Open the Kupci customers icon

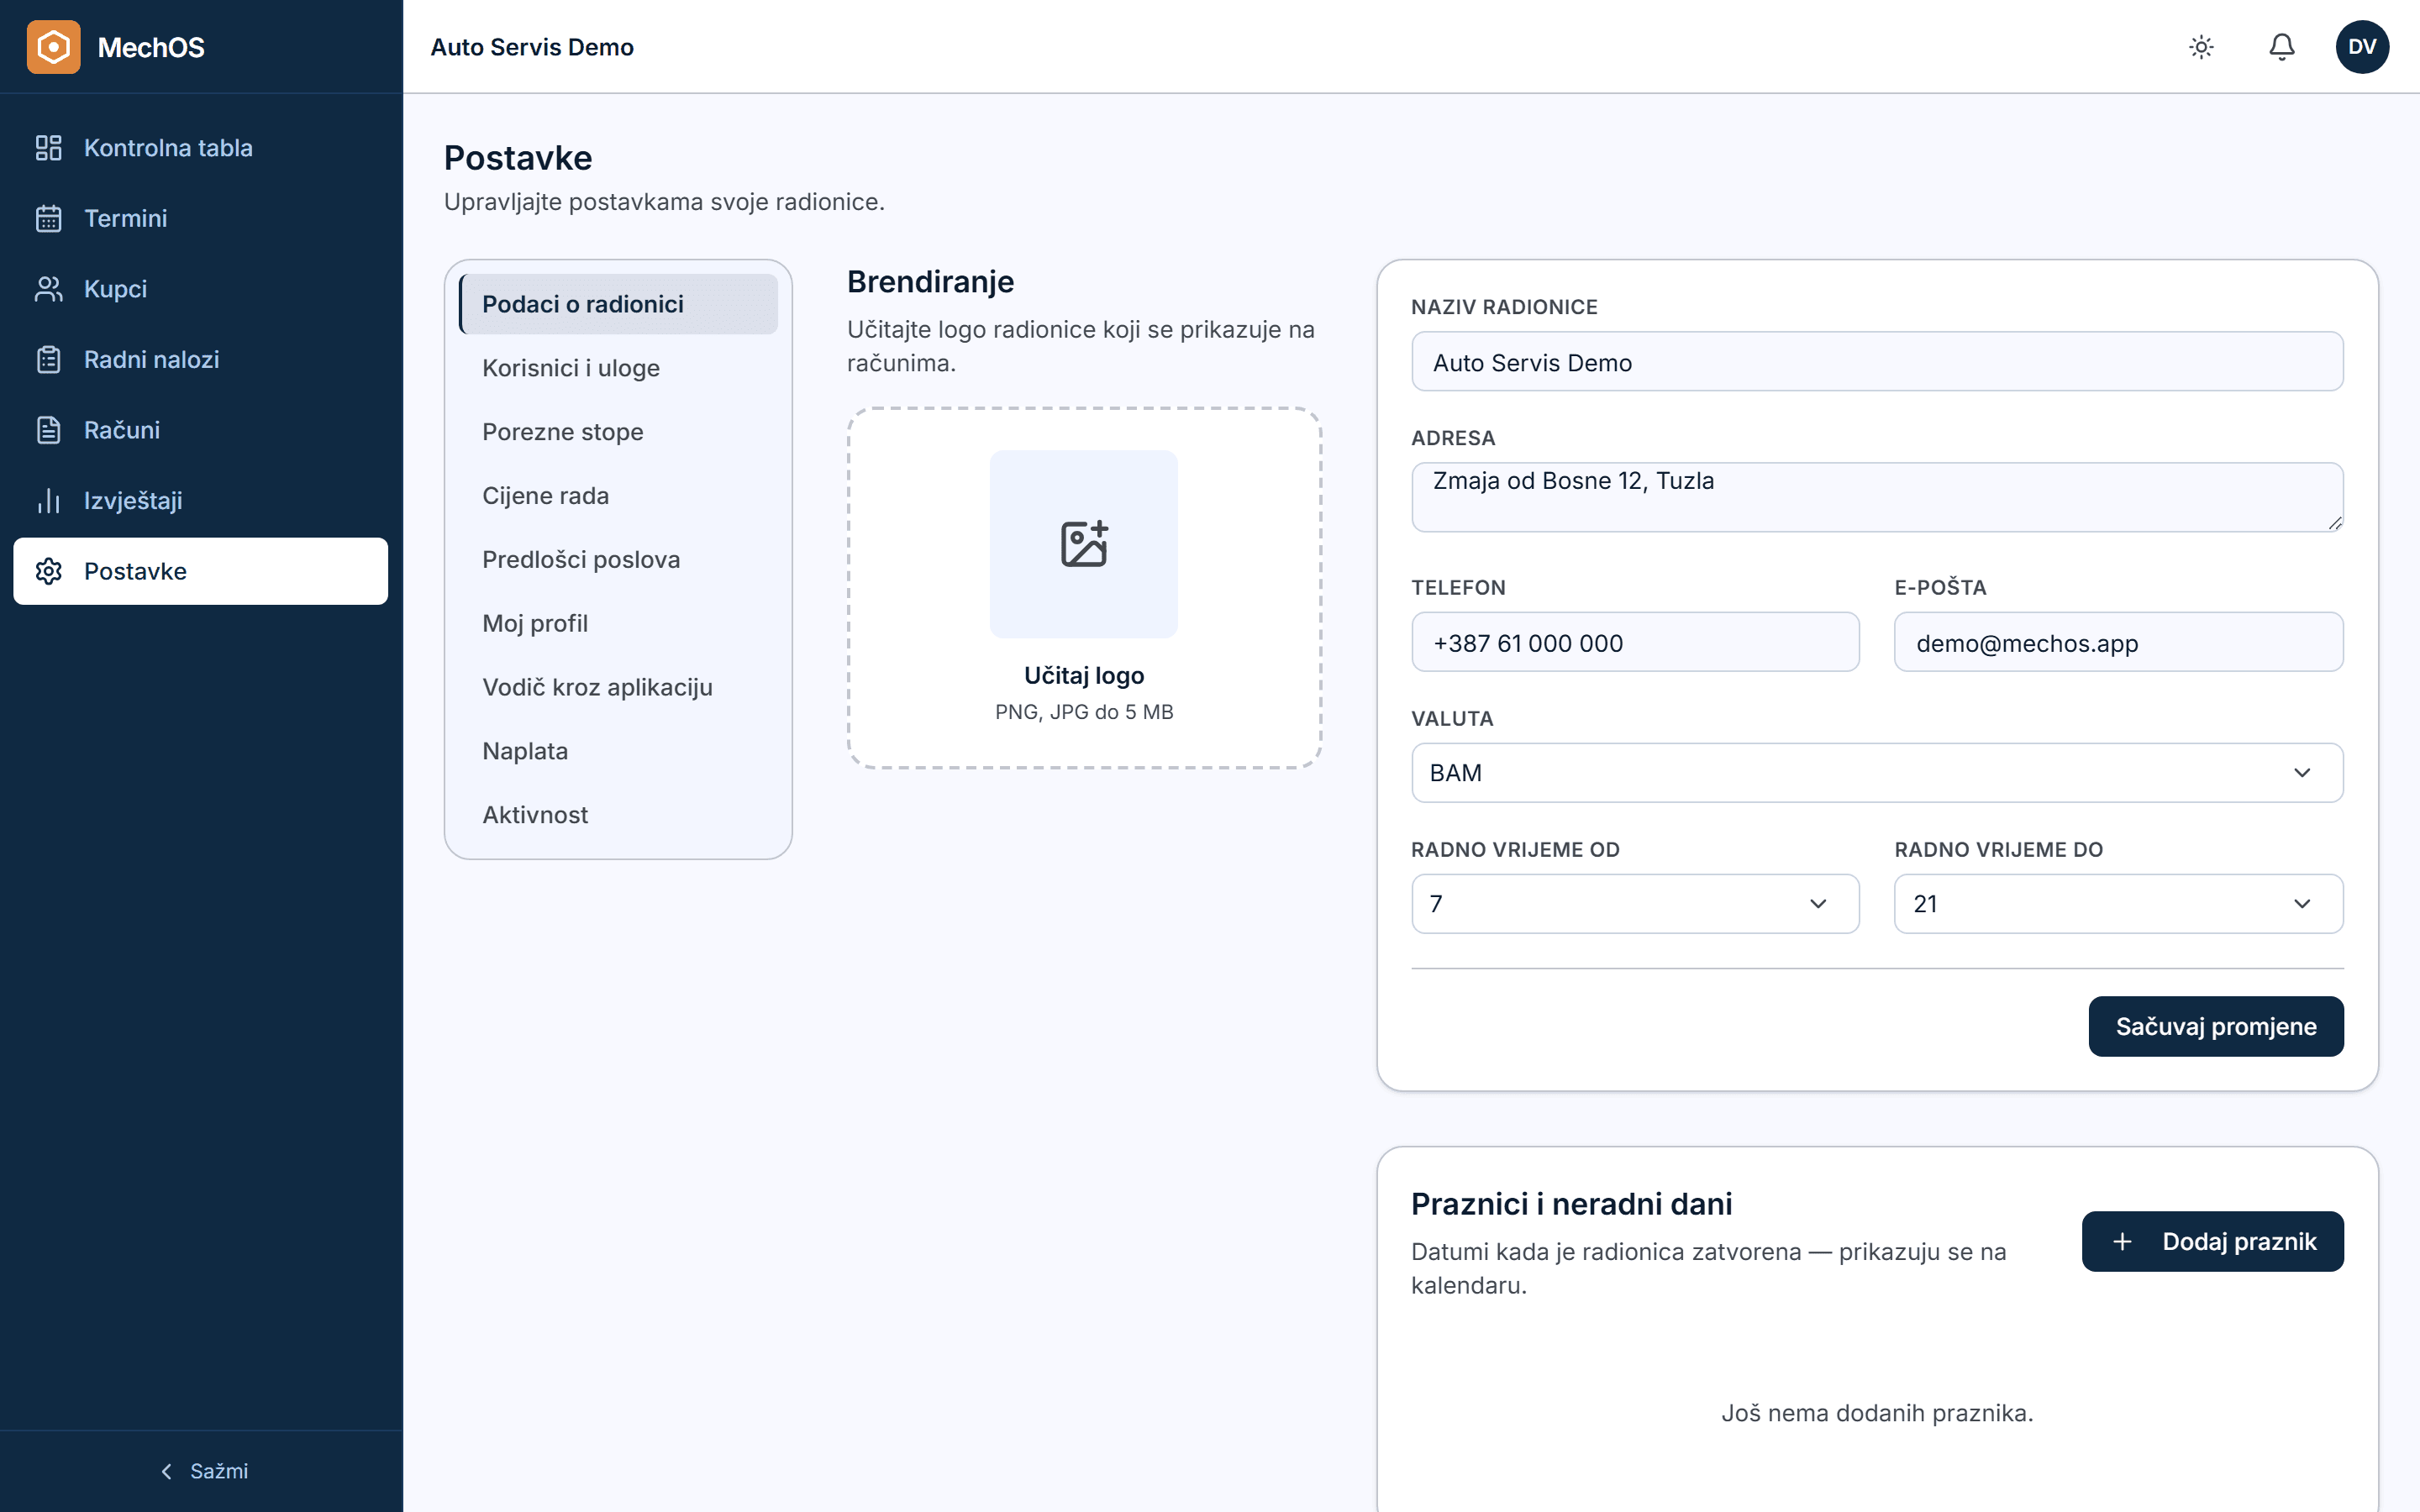pyautogui.click(x=49, y=289)
